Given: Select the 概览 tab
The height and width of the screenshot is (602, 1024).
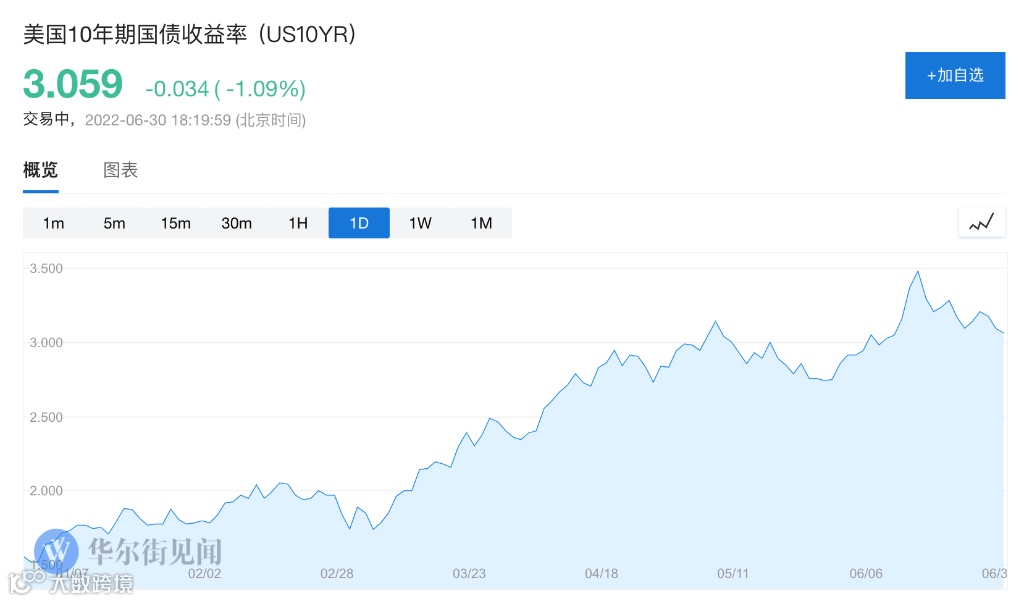Looking at the screenshot, I should (41, 170).
